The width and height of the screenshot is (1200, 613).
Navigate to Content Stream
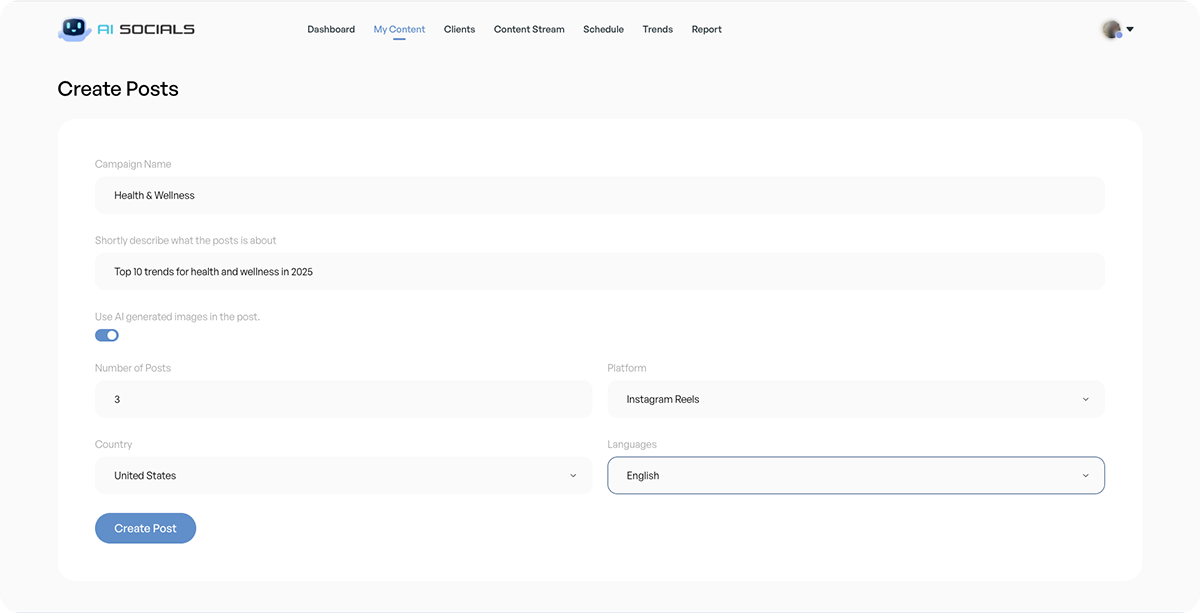click(x=529, y=30)
